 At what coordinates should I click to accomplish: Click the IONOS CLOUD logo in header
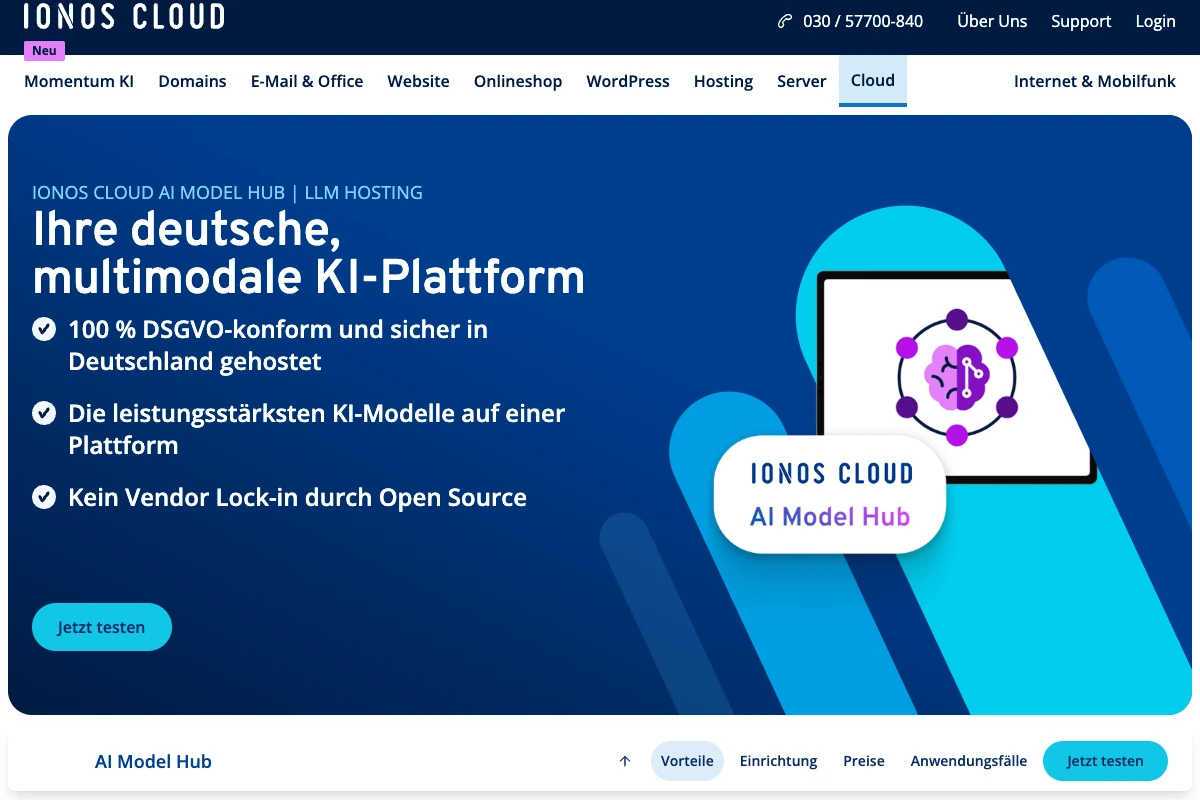click(124, 14)
